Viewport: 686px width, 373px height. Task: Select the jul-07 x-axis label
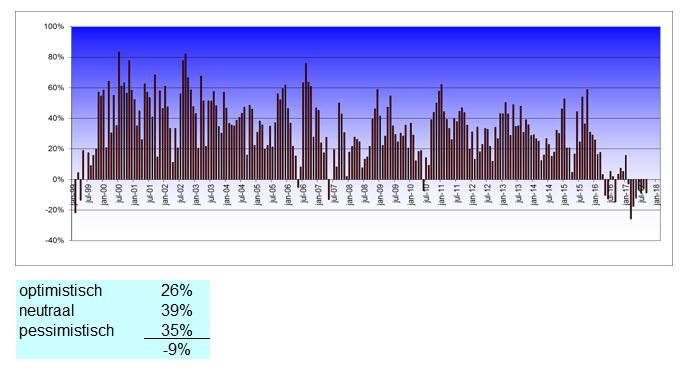coord(334,194)
